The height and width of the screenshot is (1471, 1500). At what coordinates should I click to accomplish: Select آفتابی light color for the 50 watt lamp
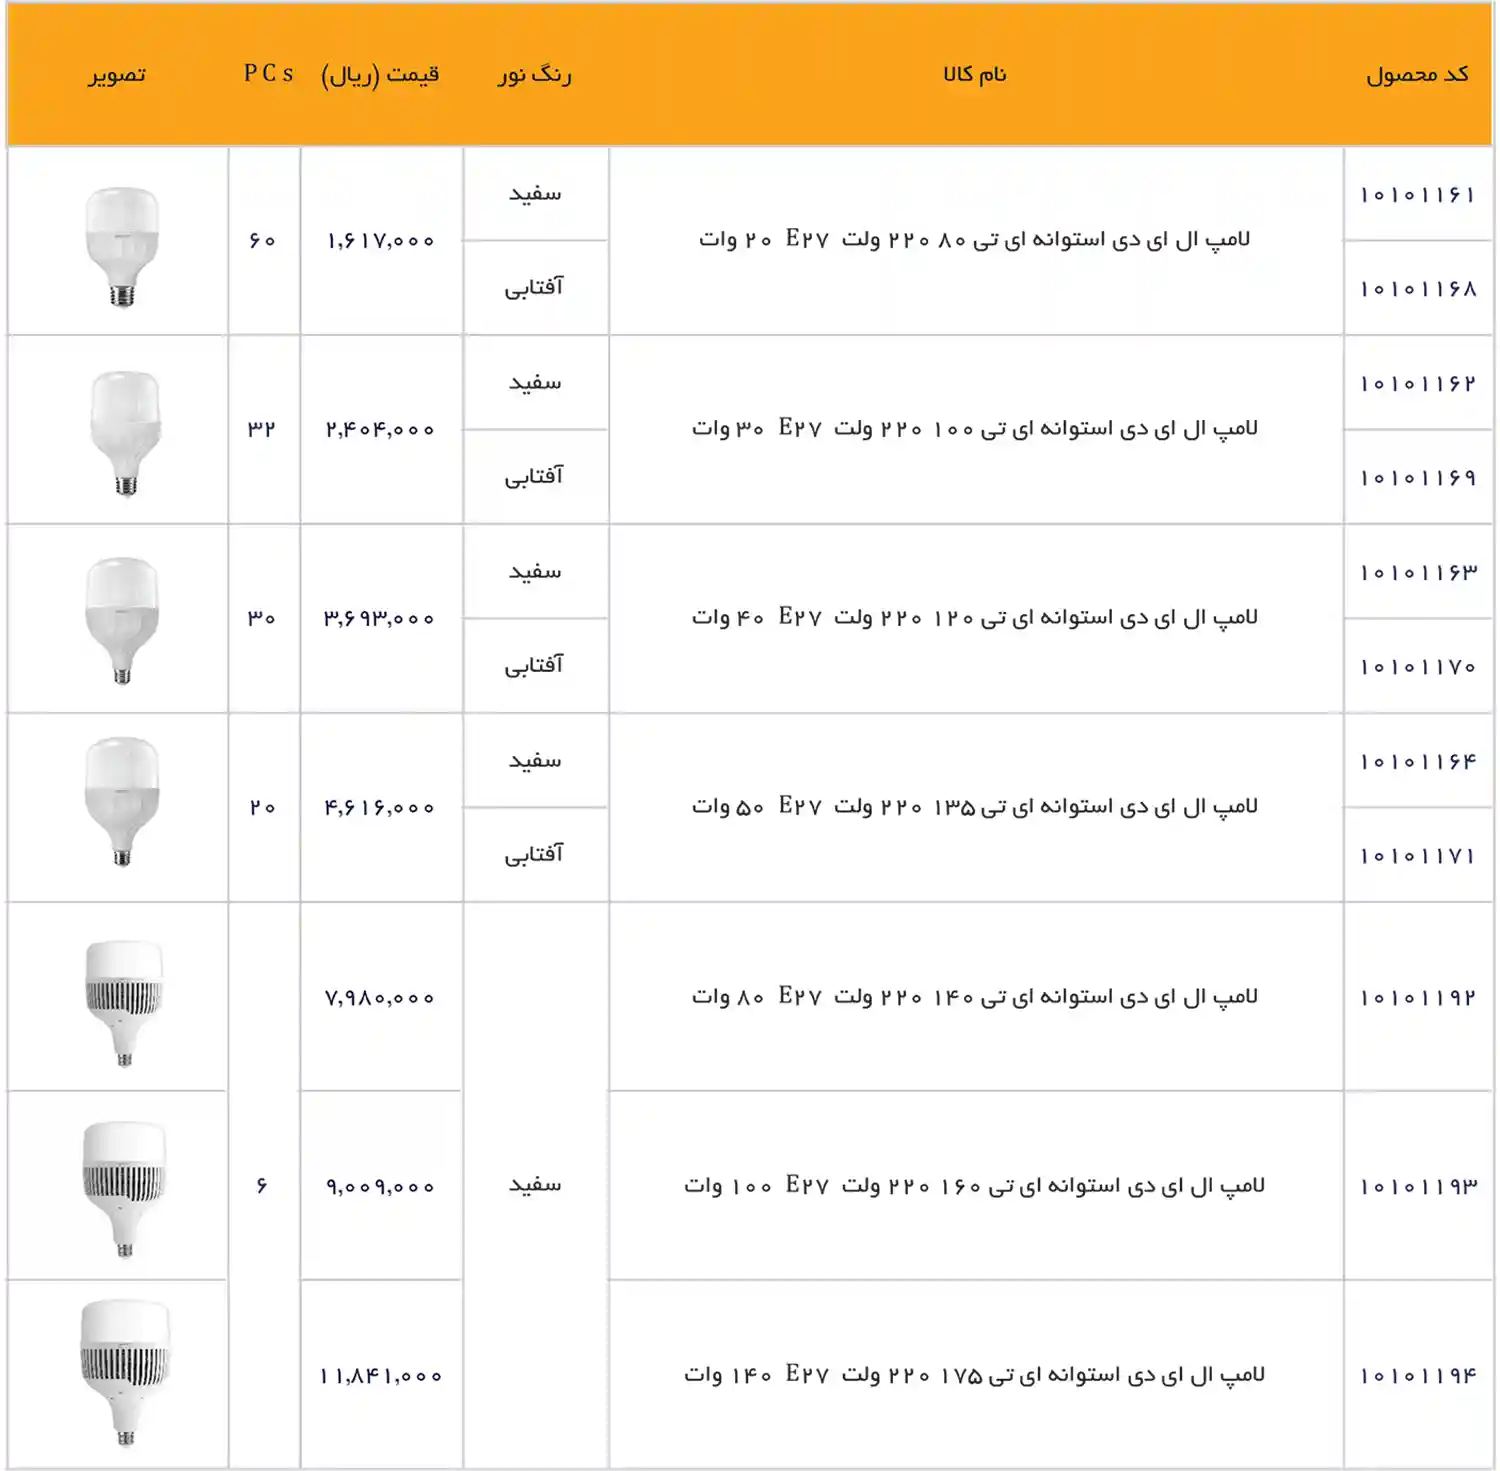536,852
